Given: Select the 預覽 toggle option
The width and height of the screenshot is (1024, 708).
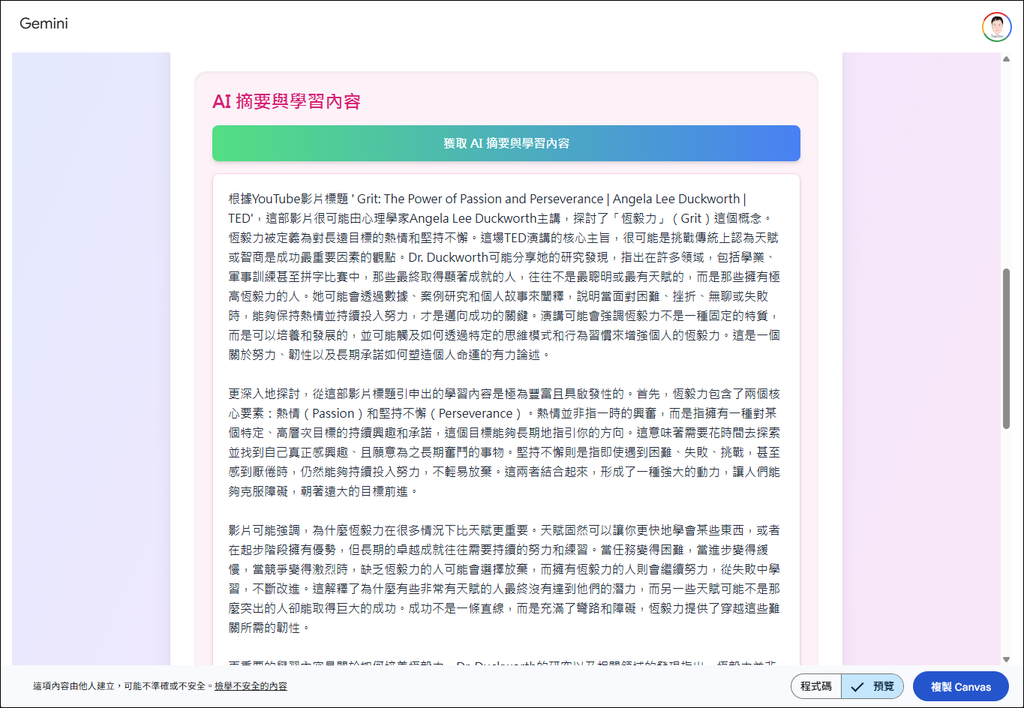Looking at the screenshot, I should 872,686.
